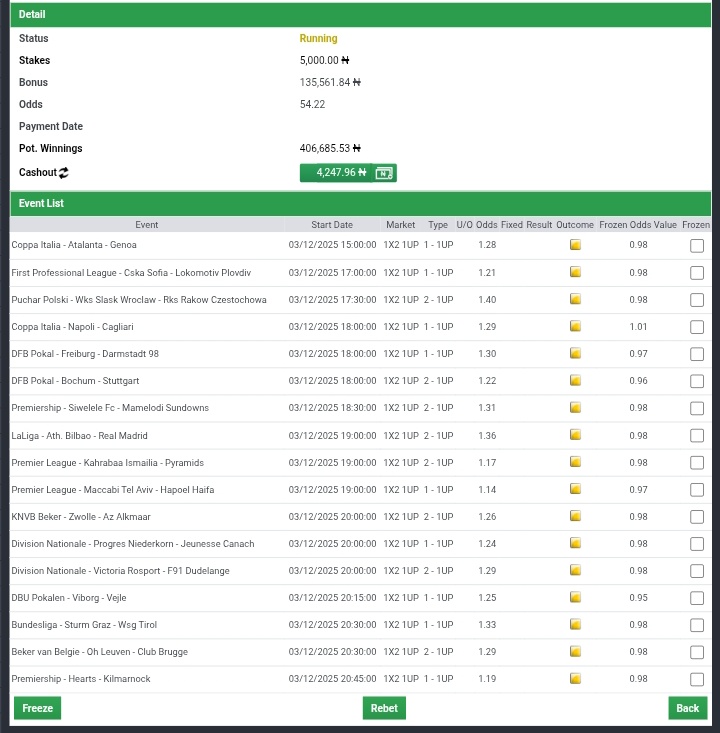This screenshot has height=733, width=720.
Task: Click the 'Running' status value
Action: coord(318,38)
